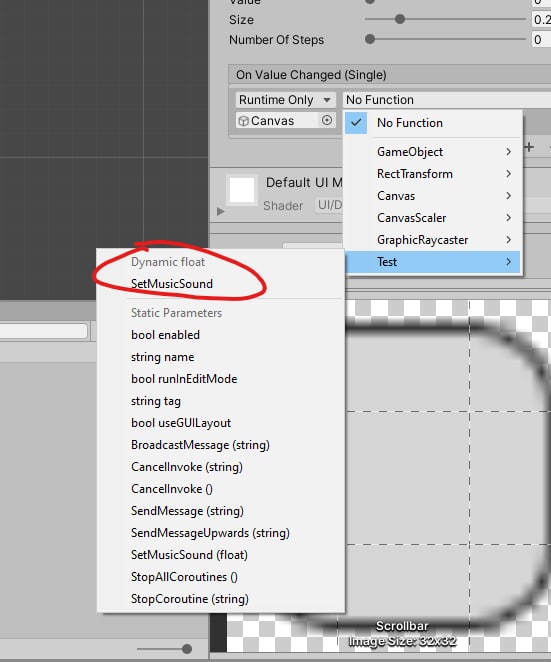Viewport: 551px width, 662px height.
Task: Click the Scrollbar sprite preview image
Action: 448,476
